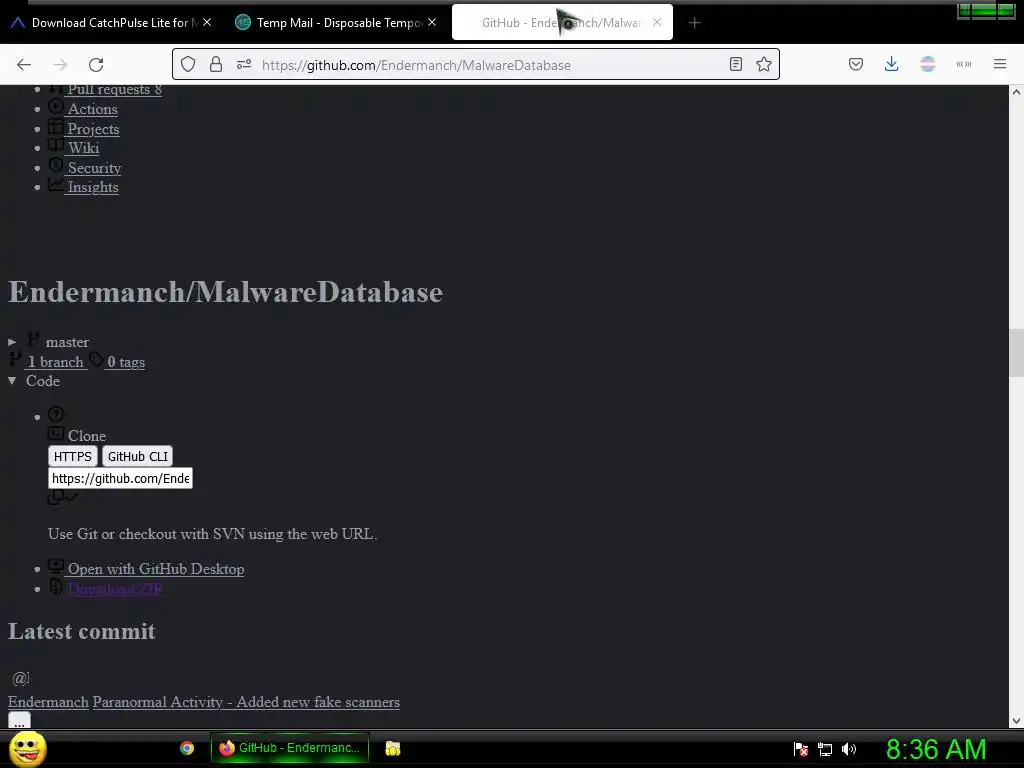The height and width of the screenshot is (768, 1024).
Task: Click the forward navigation arrow
Action: coord(60,65)
